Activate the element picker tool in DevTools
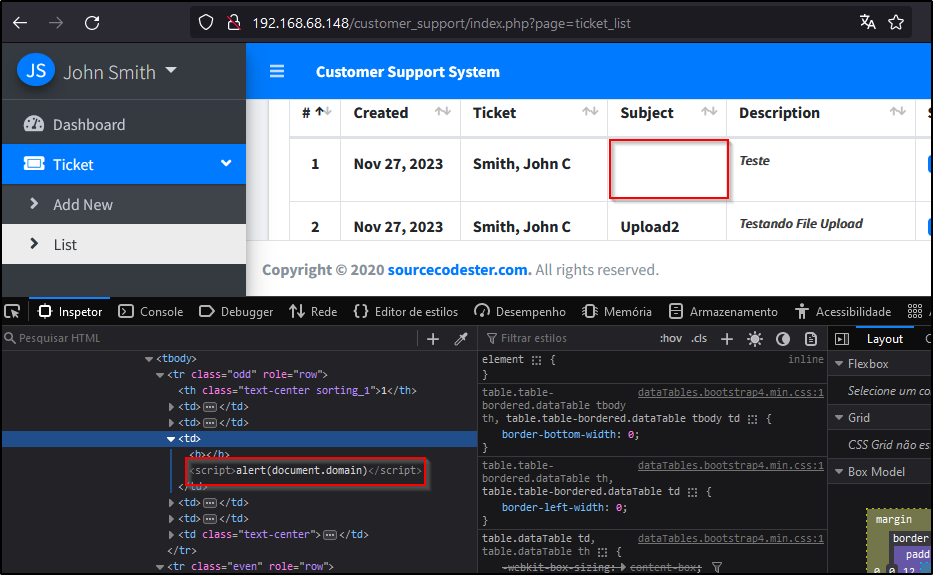 click(x=12, y=311)
